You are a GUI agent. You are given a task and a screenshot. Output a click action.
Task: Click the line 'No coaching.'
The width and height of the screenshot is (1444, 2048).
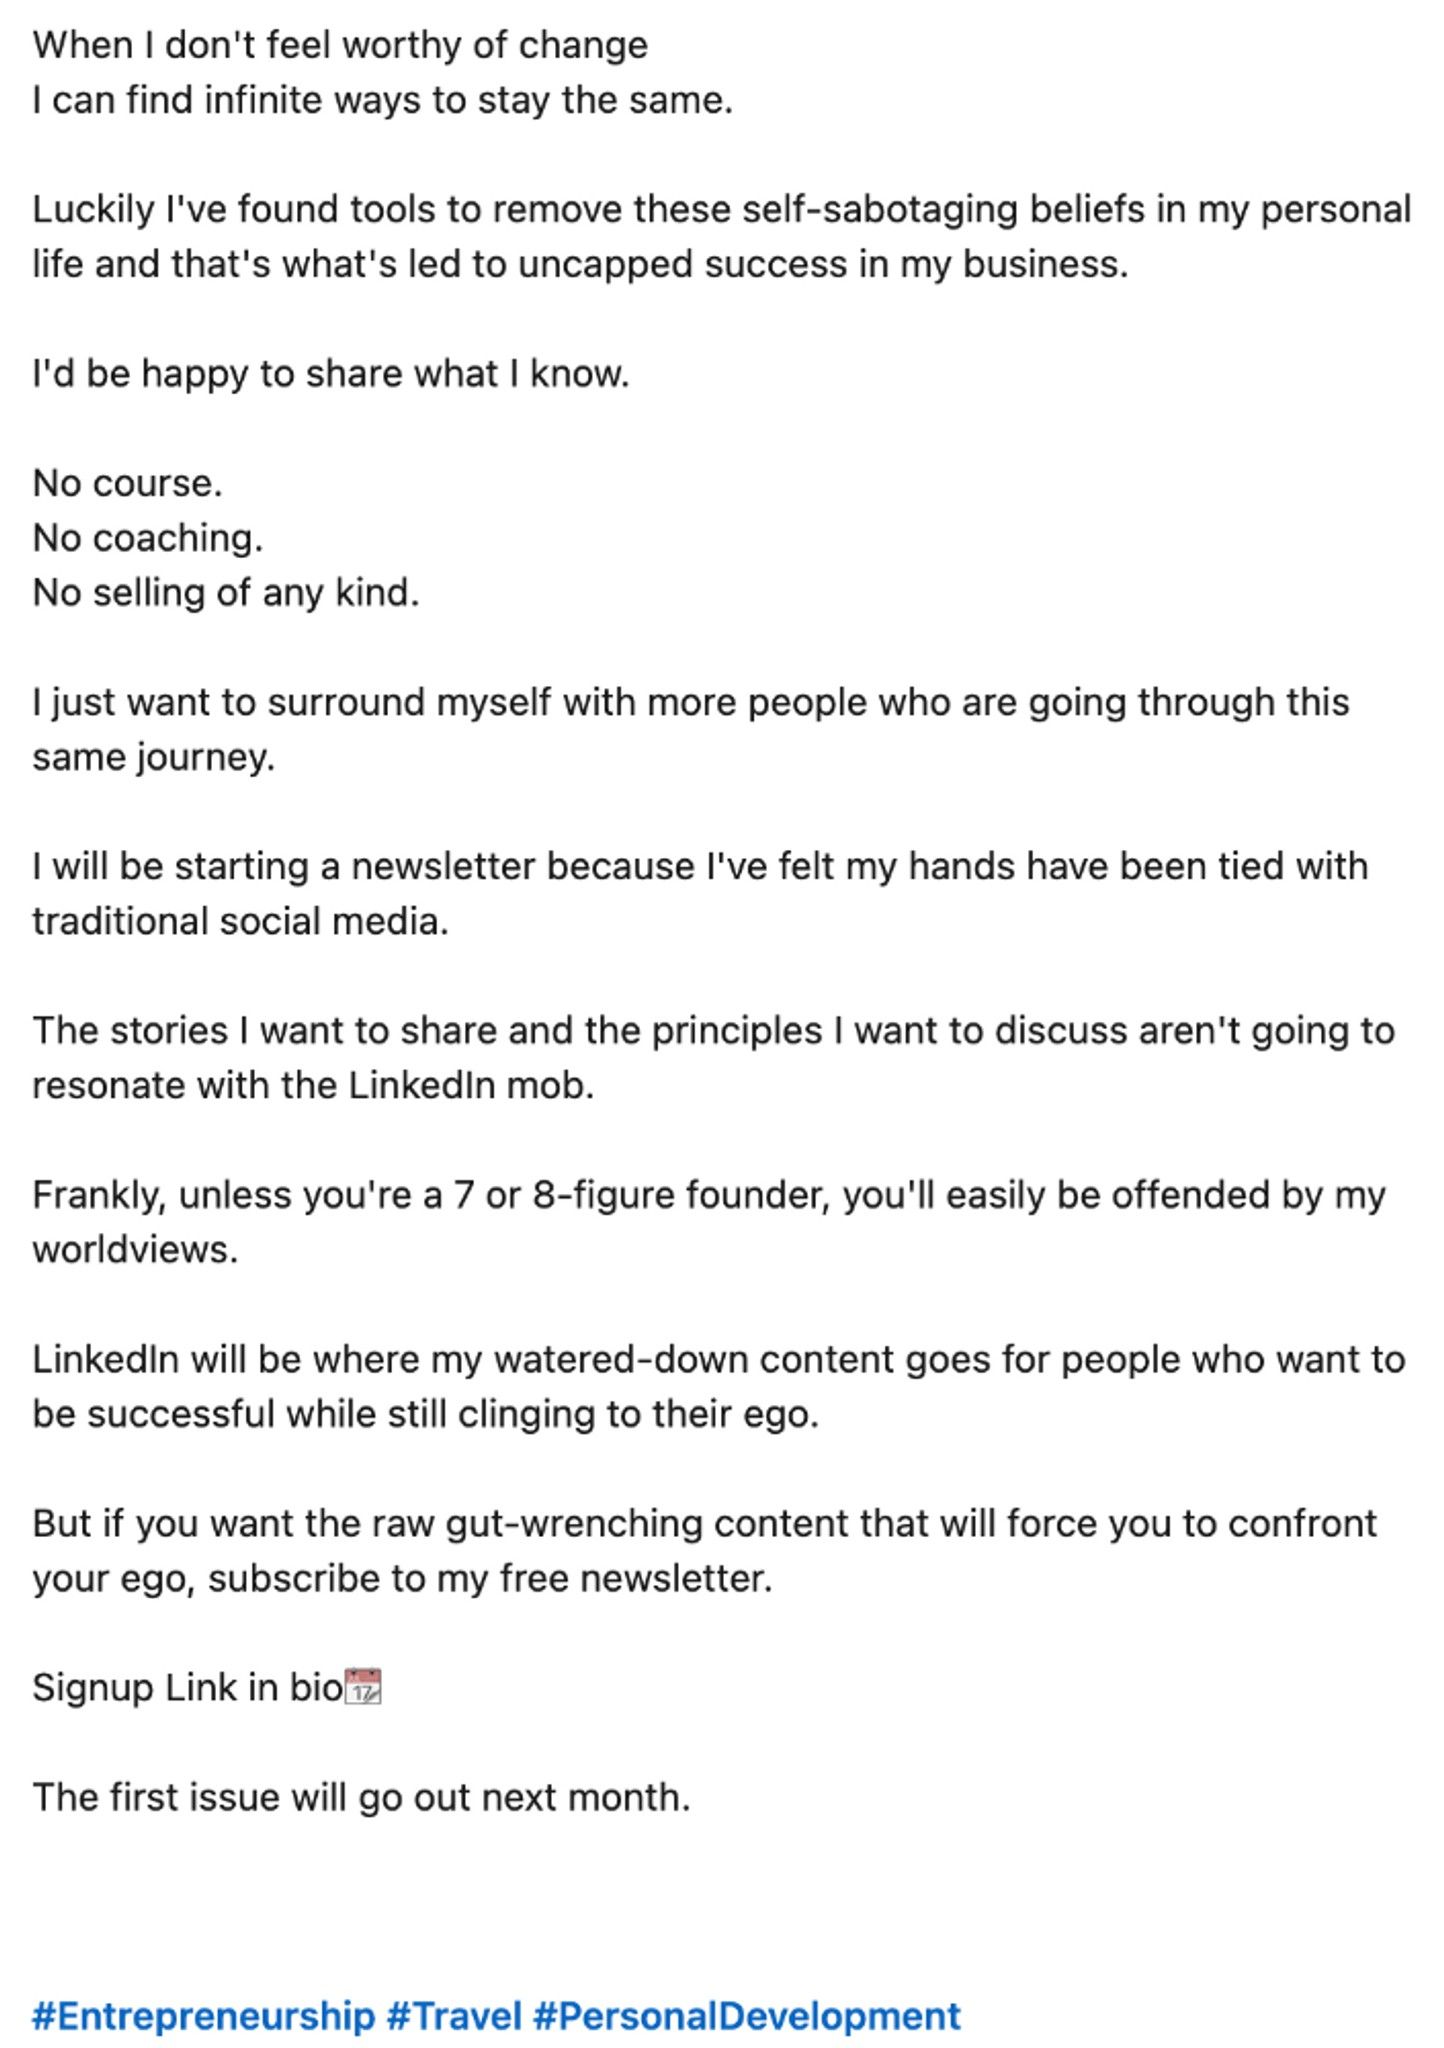tap(148, 538)
